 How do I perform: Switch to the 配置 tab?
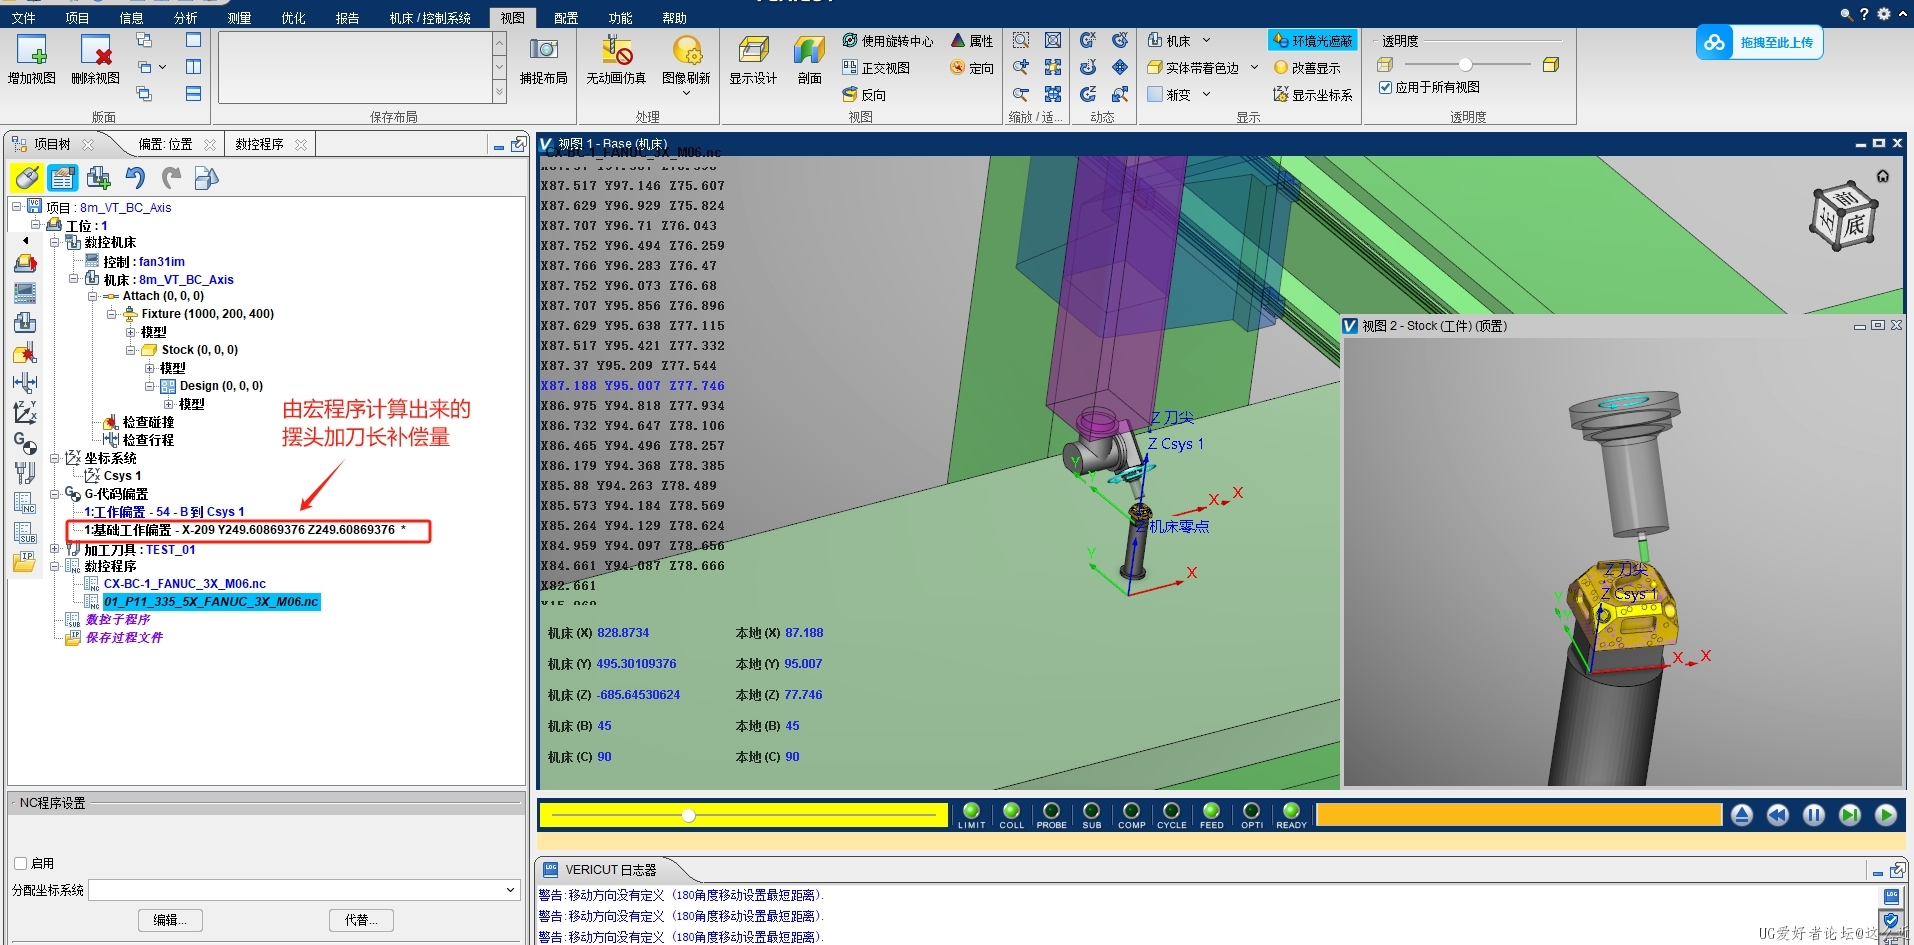click(x=566, y=18)
